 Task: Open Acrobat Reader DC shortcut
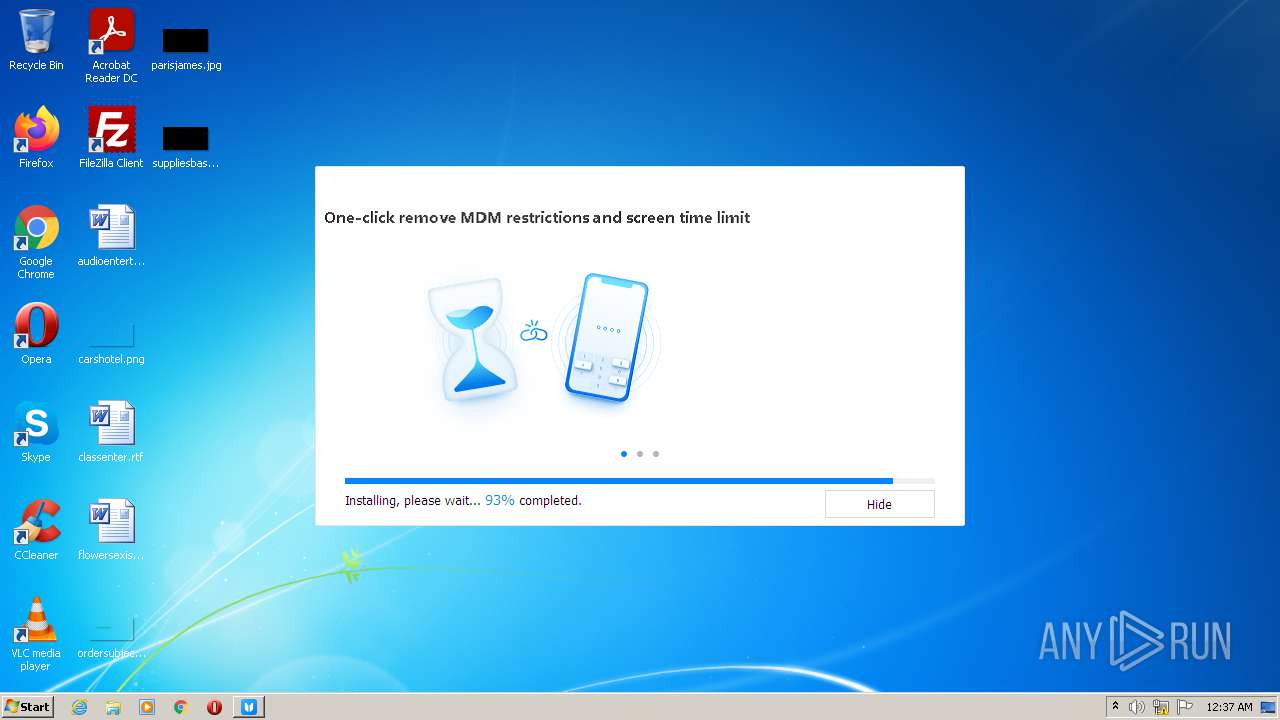pyautogui.click(x=111, y=45)
